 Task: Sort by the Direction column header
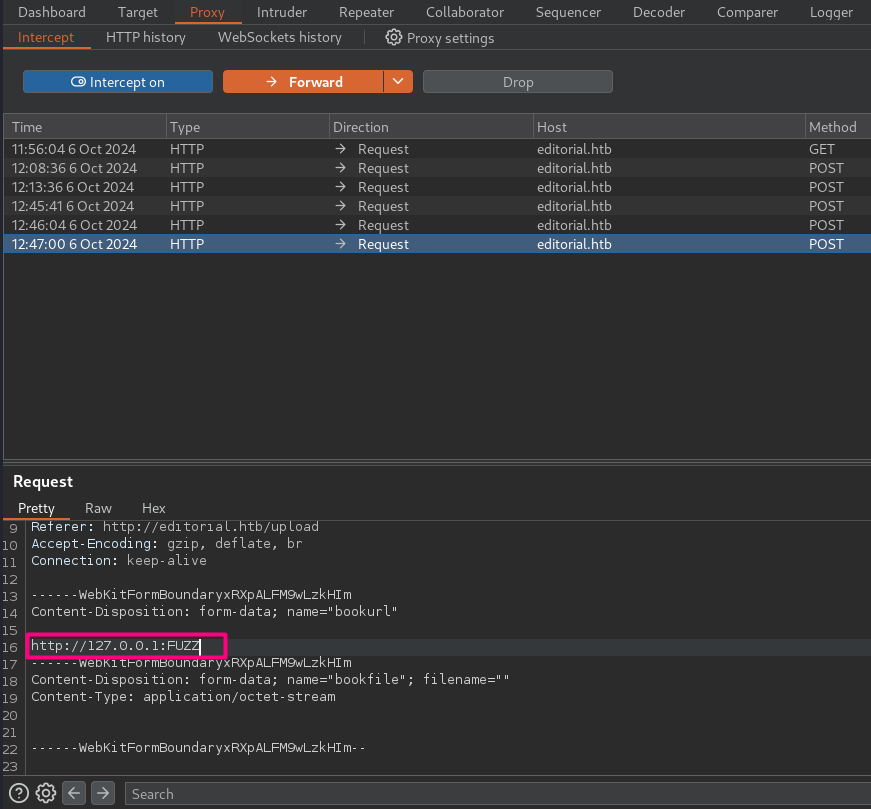click(x=431, y=127)
